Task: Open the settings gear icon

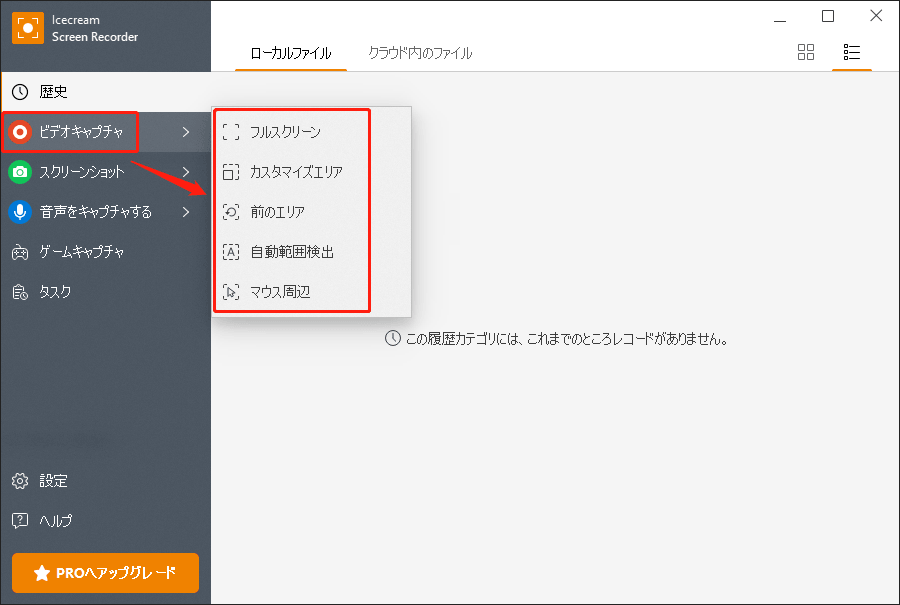Action: coord(20,481)
